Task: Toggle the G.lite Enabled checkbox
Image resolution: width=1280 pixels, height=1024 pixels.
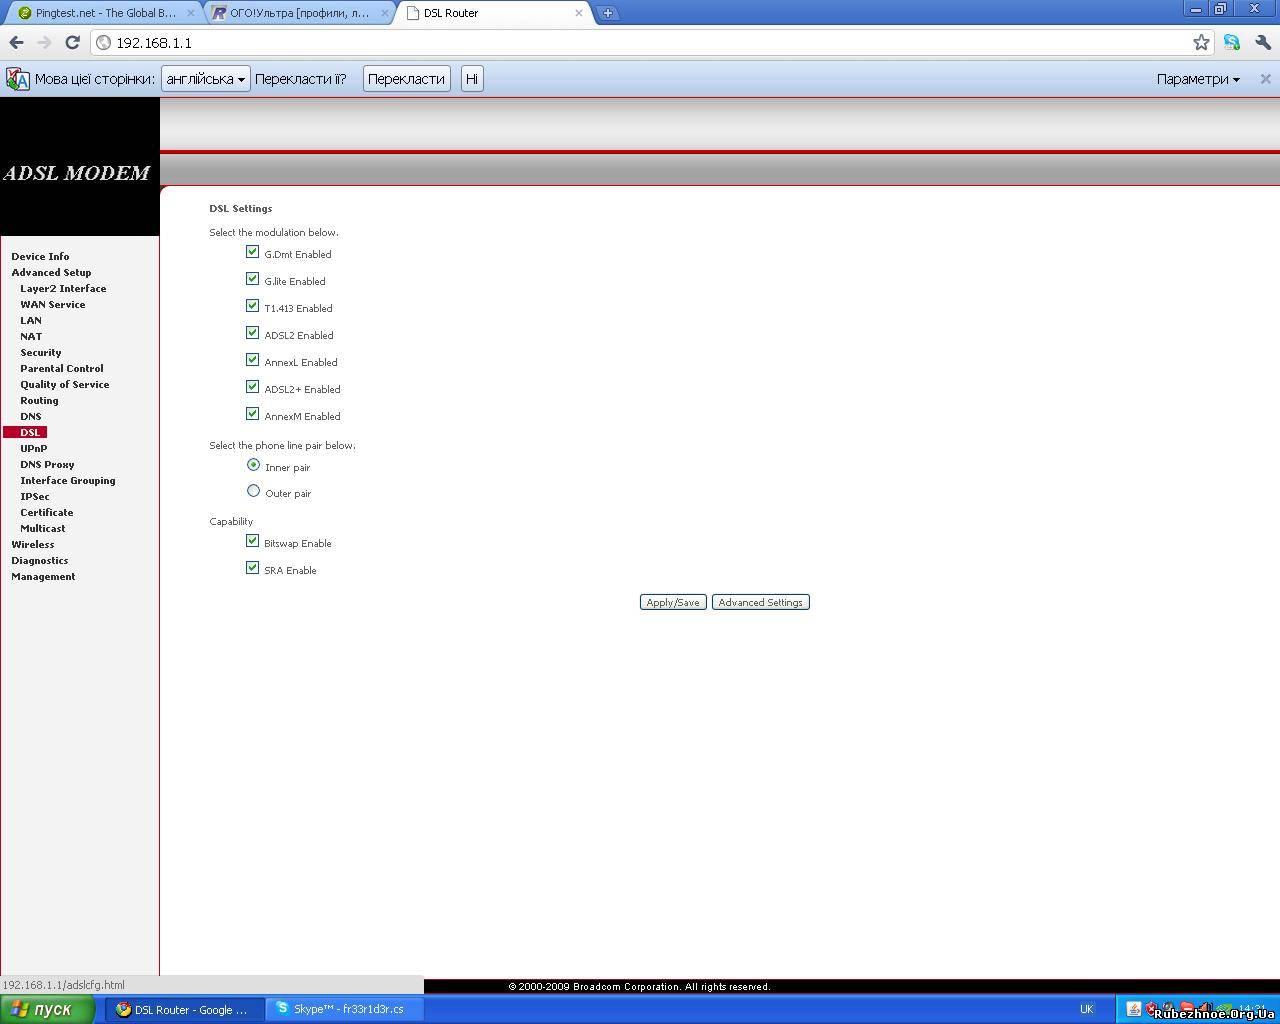Action: click(x=252, y=279)
